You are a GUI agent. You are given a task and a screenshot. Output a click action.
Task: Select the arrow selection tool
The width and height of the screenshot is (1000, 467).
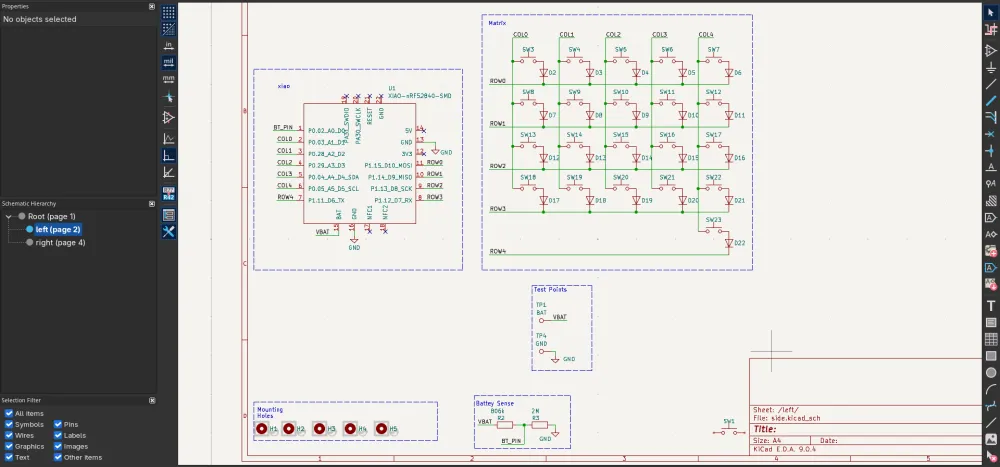coord(990,11)
